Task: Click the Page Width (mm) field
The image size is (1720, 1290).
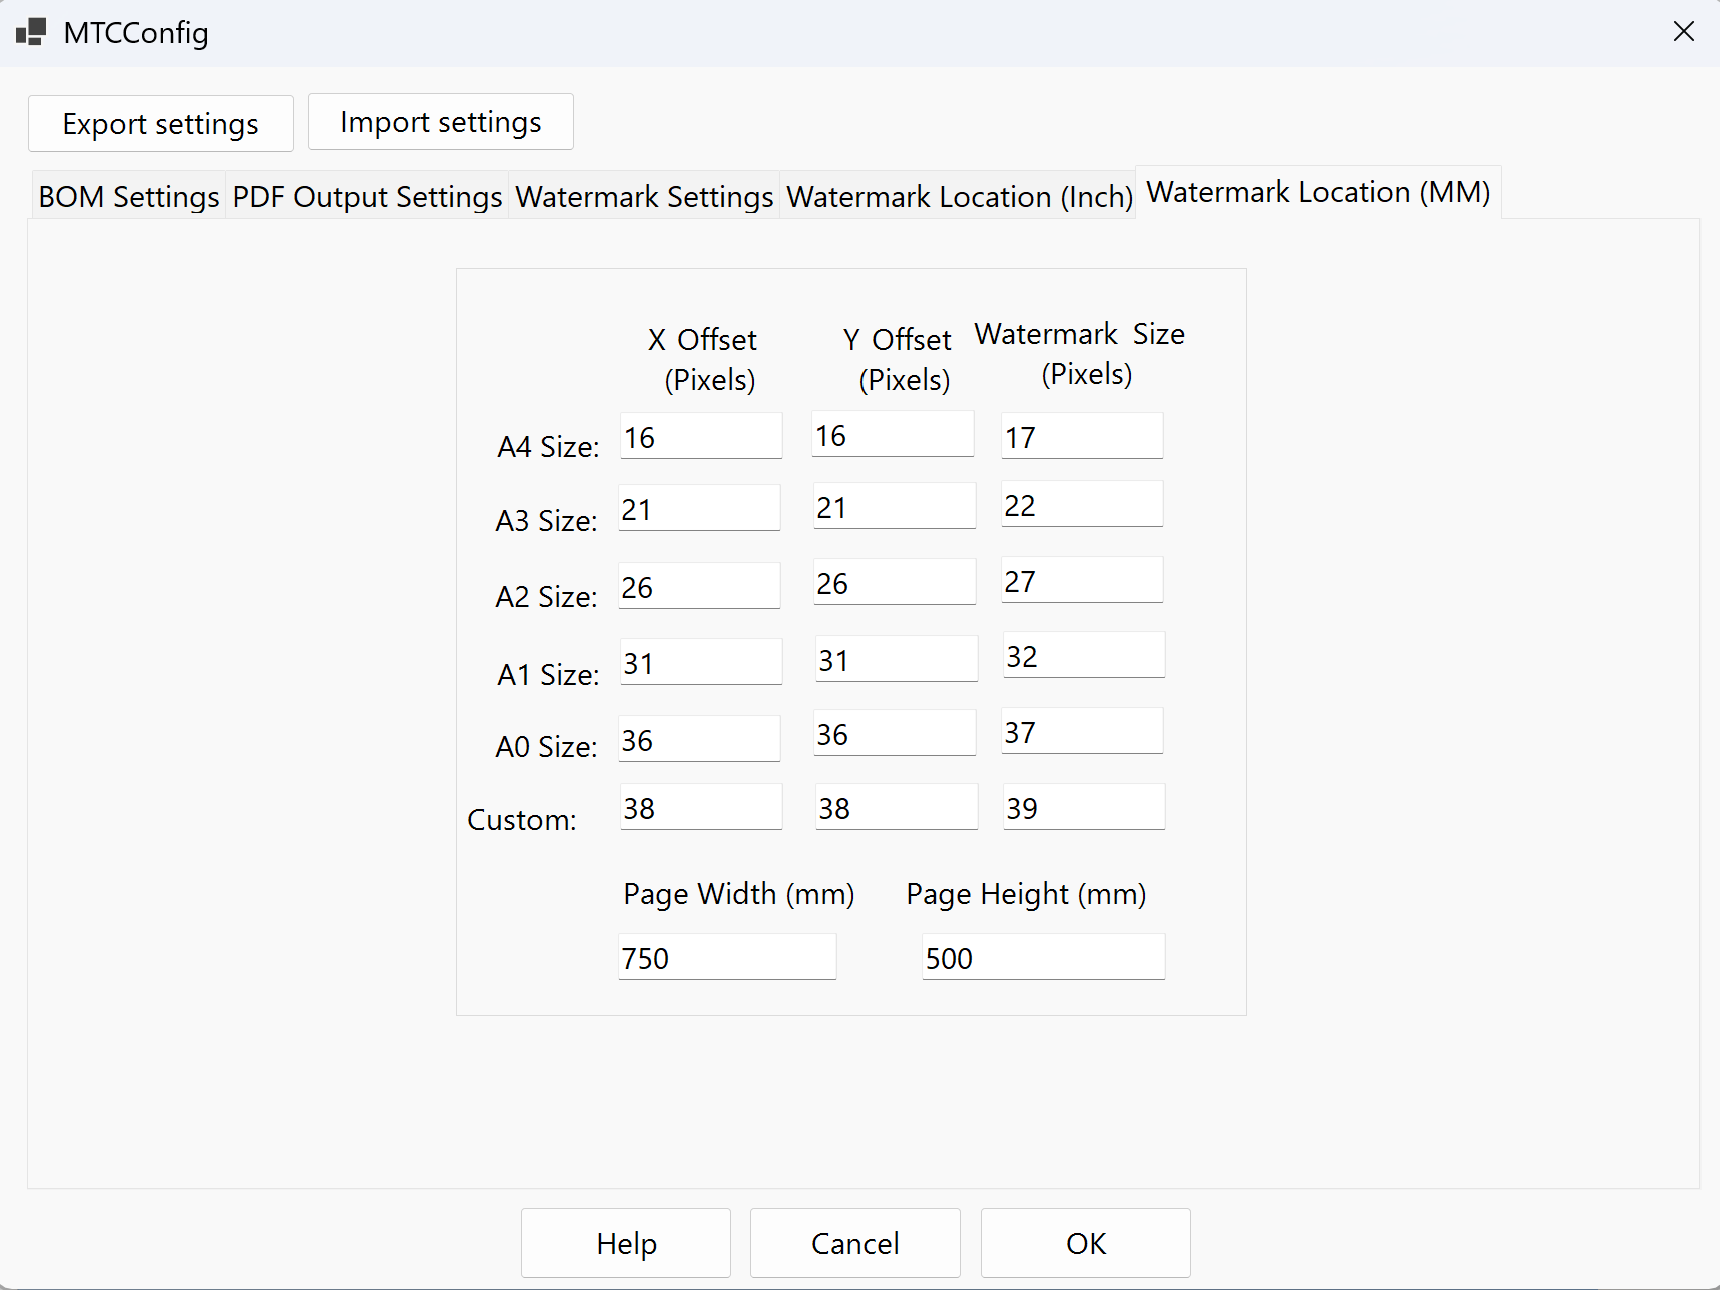Action: (727, 957)
